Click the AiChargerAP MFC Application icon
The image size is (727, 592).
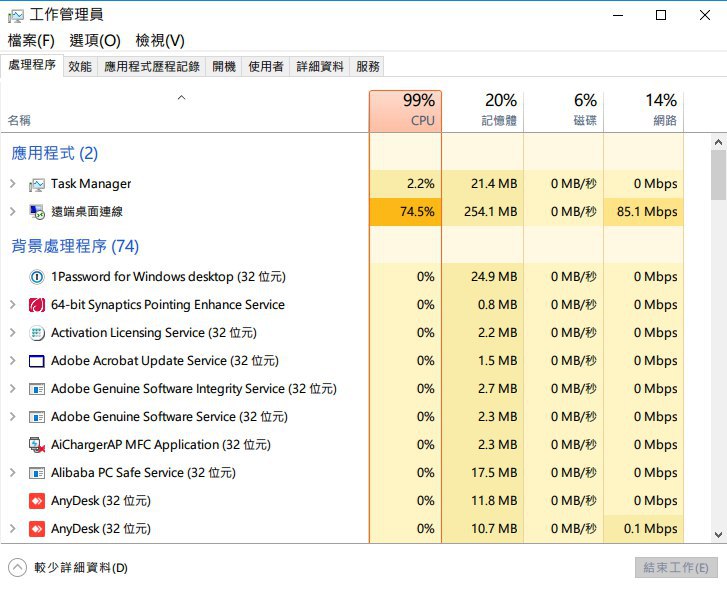coord(37,445)
